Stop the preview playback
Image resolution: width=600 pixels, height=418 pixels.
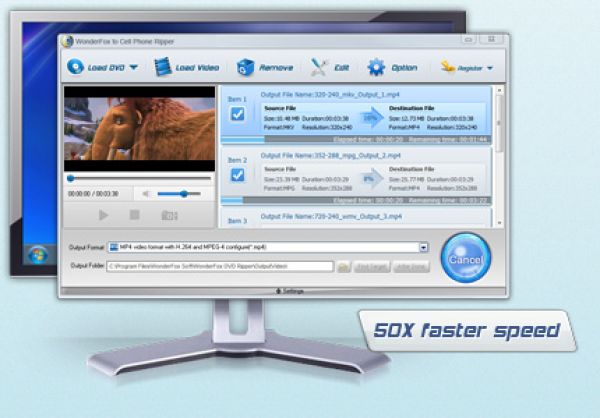click(134, 215)
